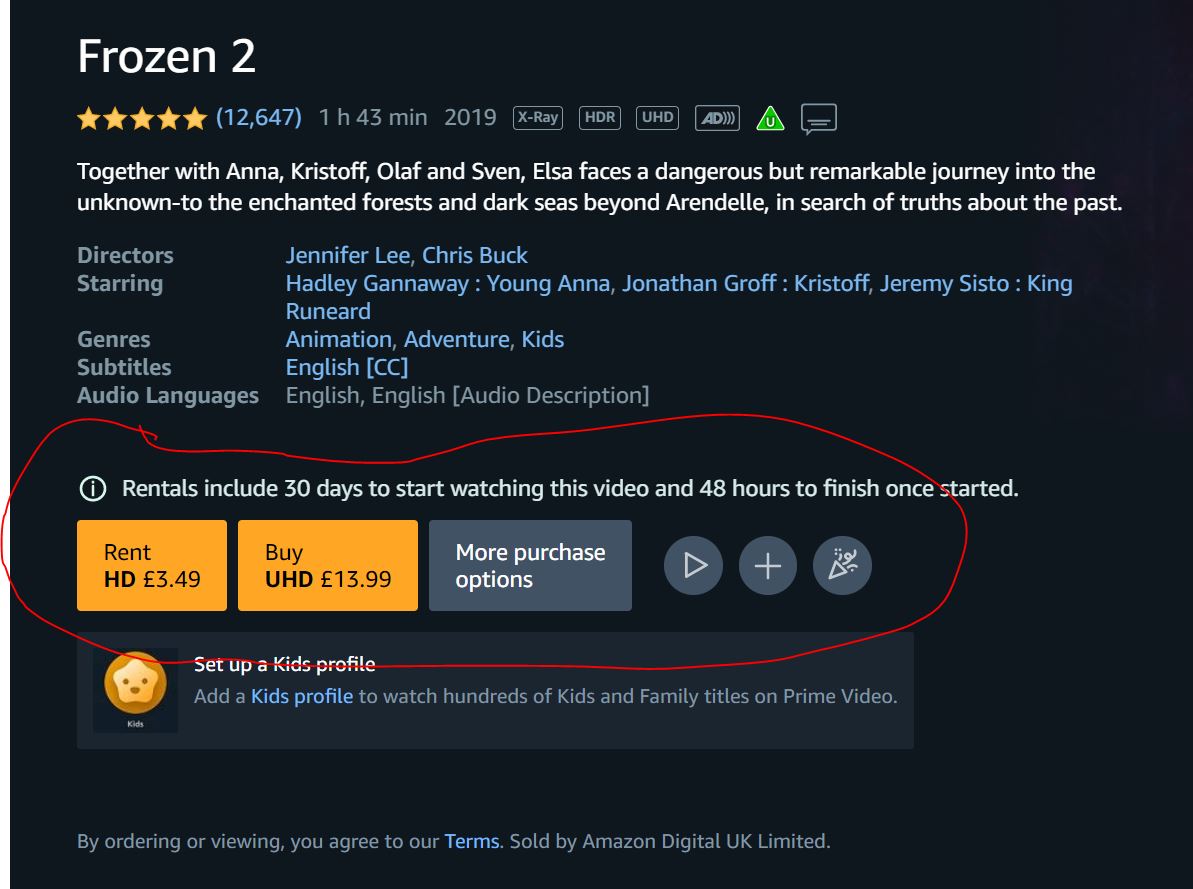Click the subtitles speech bubble icon
This screenshot has height=889, width=1193.
click(819, 119)
